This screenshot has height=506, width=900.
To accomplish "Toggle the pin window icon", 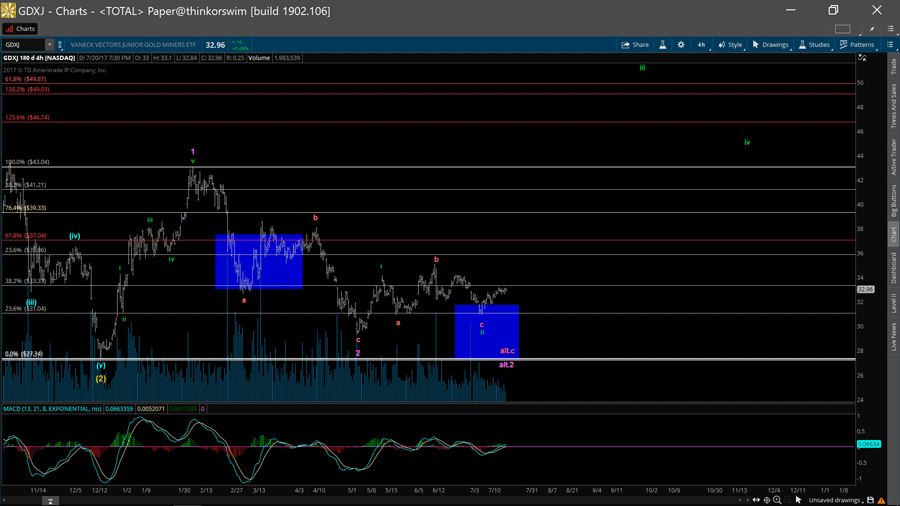I will (x=872, y=29).
